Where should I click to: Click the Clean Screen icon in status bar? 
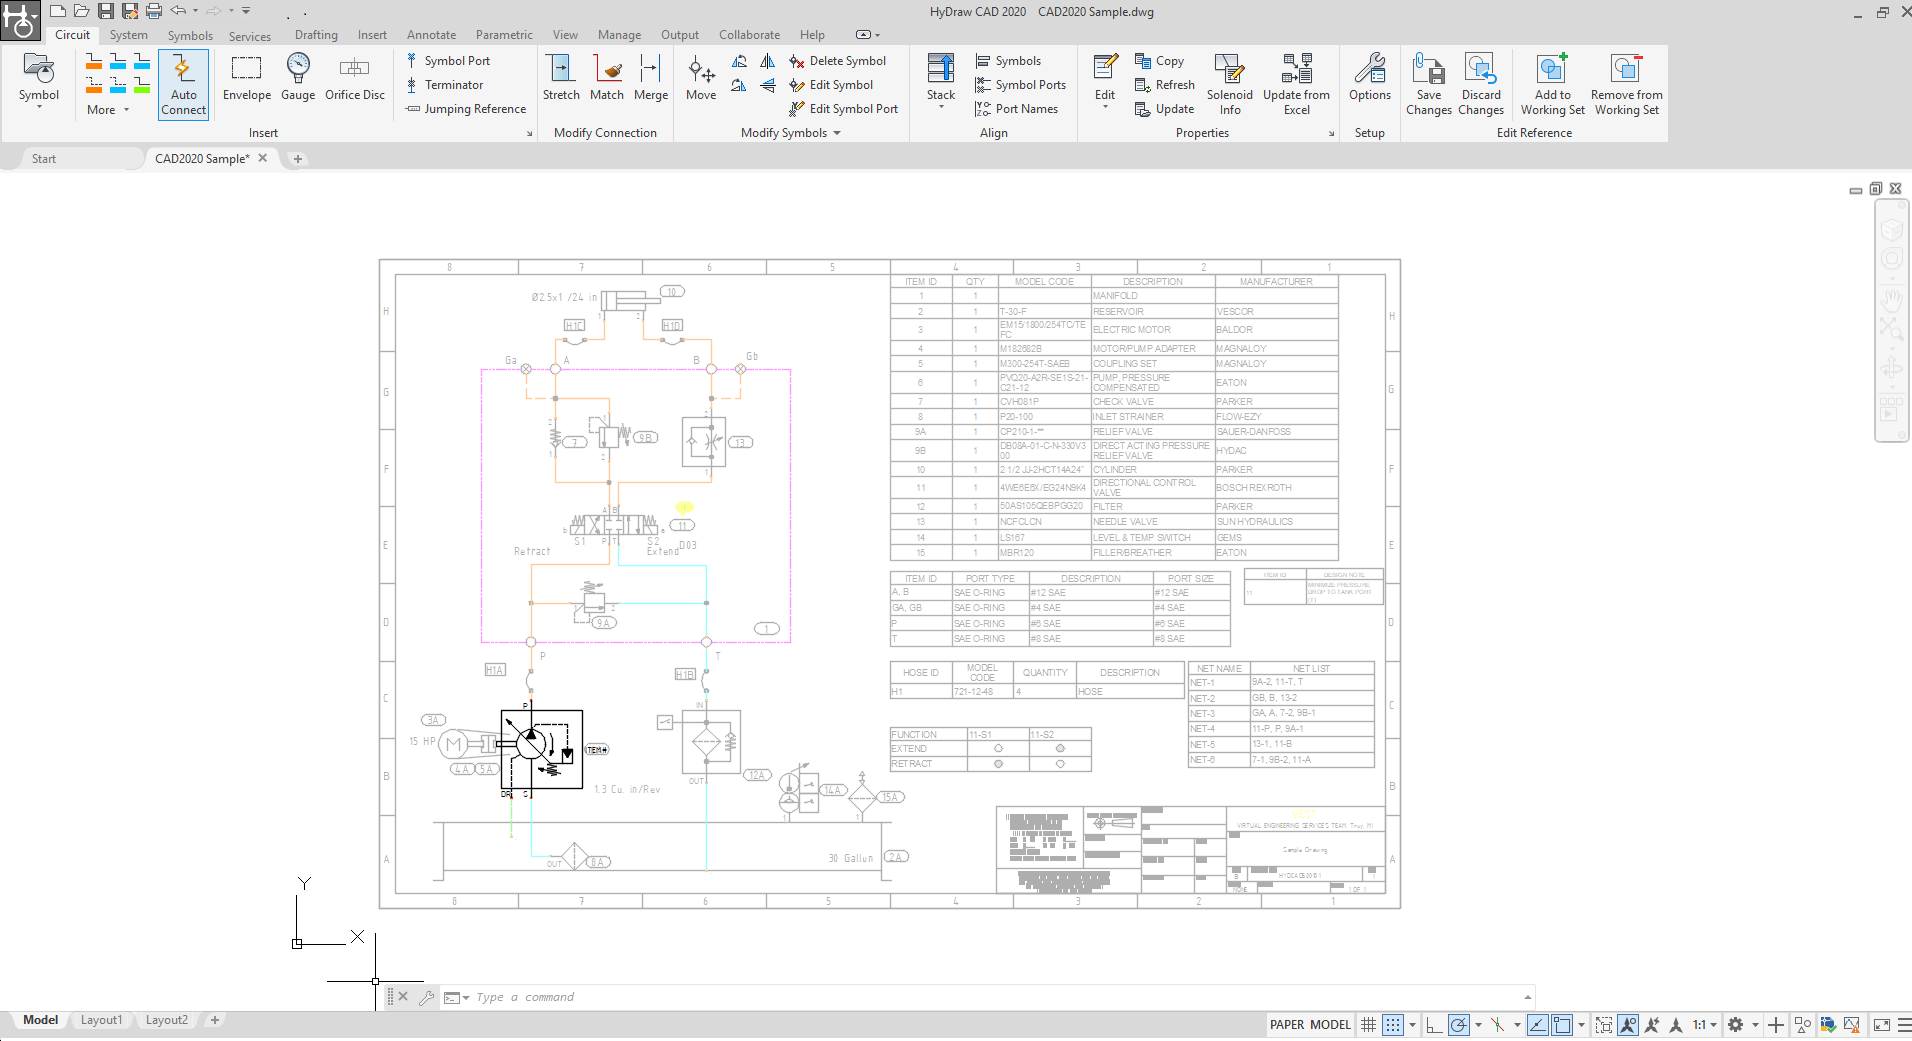click(x=1881, y=1024)
